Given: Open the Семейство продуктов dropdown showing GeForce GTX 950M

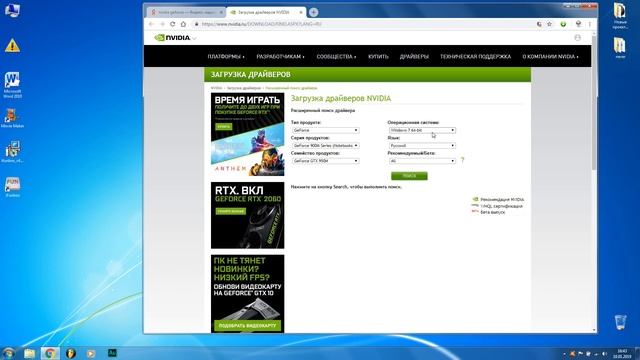Looking at the screenshot, I should pyautogui.click(x=325, y=161).
